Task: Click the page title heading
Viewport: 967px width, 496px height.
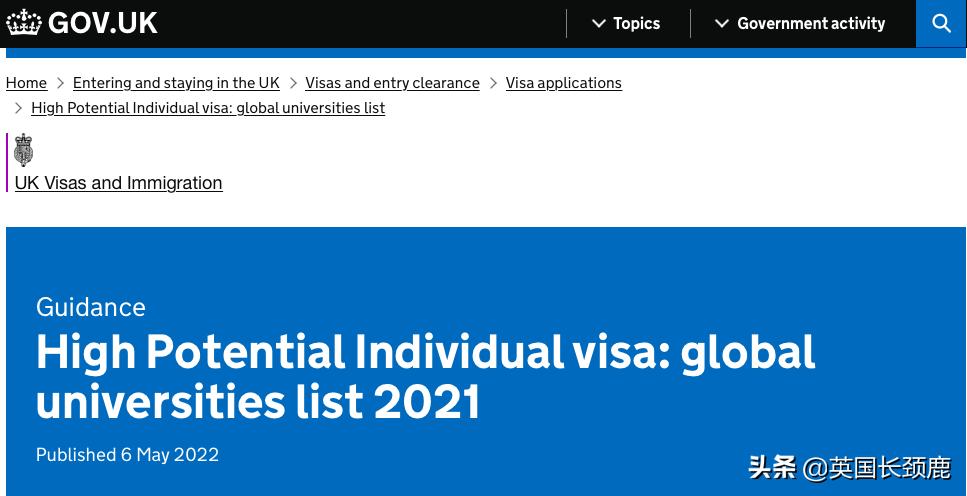Action: 425,376
